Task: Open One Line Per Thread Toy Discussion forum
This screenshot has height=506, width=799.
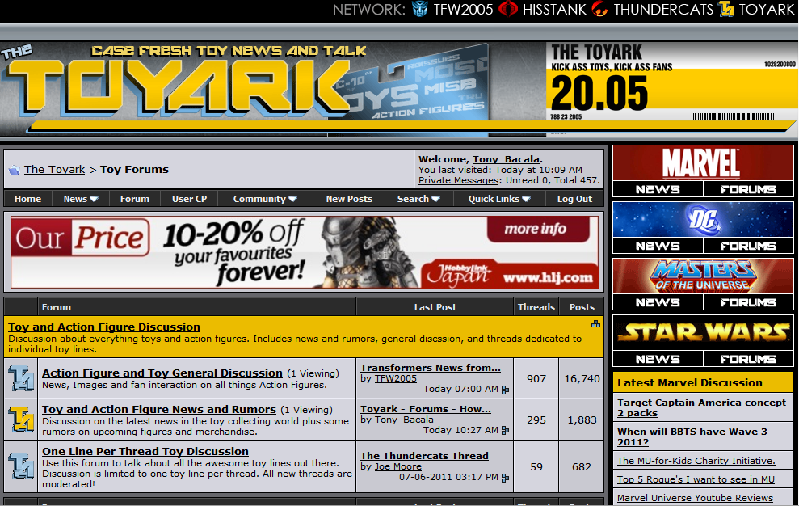Action: 145,451
